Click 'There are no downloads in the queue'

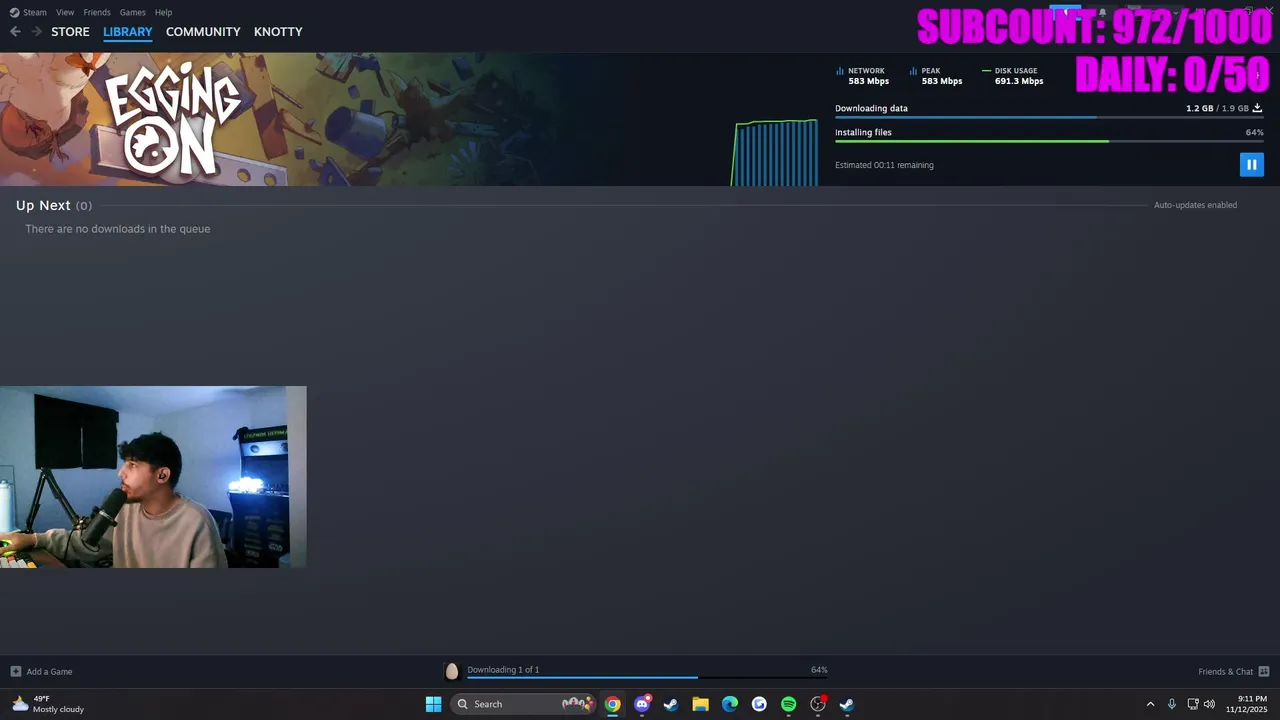coord(118,229)
